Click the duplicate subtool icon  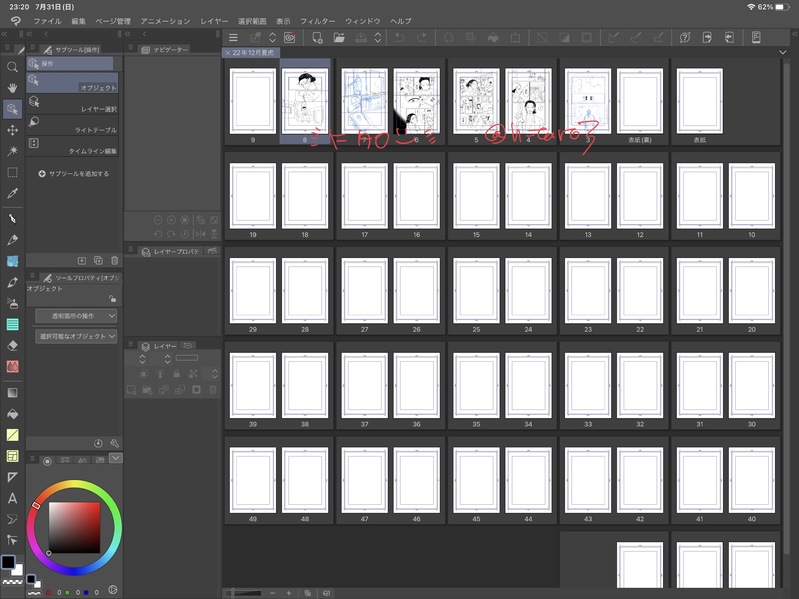point(98,260)
